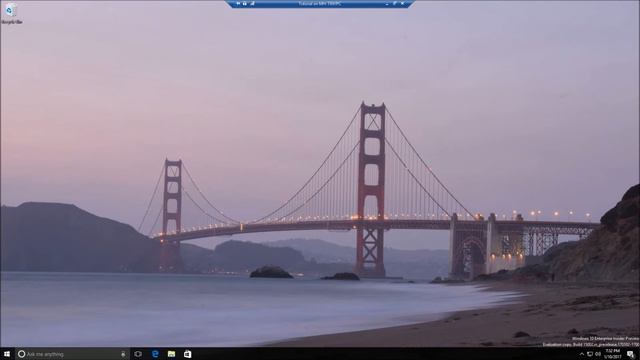Open File Explorer from the taskbar
The image size is (640, 360).
pyautogui.click(x=171, y=354)
